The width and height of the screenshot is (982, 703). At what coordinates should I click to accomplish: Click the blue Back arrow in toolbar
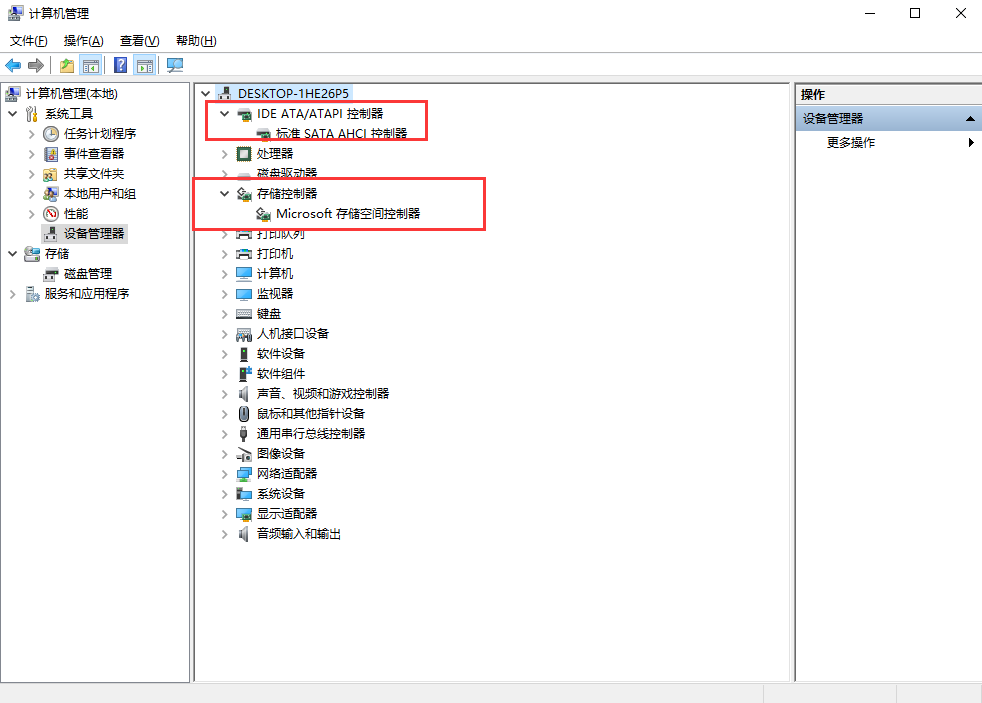coord(13,66)
